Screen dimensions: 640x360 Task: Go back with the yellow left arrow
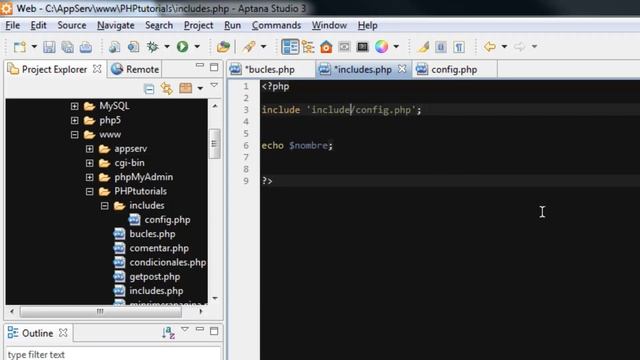tap(490, 47)
